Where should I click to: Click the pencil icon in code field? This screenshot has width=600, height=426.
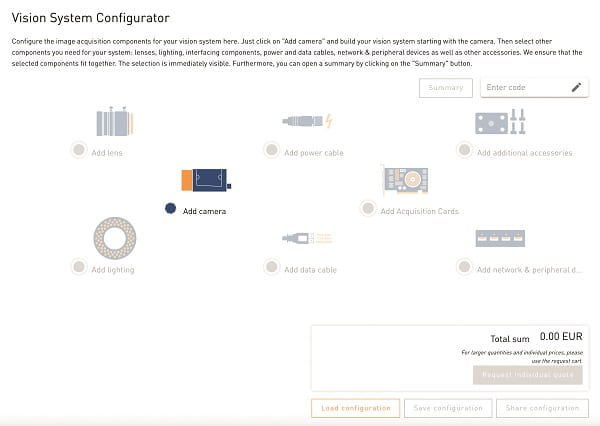point(576,88)
